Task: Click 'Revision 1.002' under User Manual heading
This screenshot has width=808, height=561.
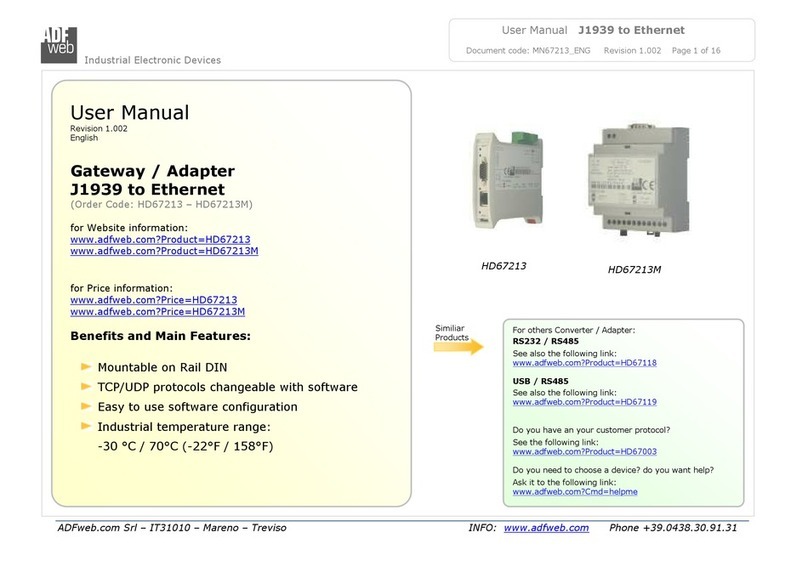Action: tap(99, 128)
